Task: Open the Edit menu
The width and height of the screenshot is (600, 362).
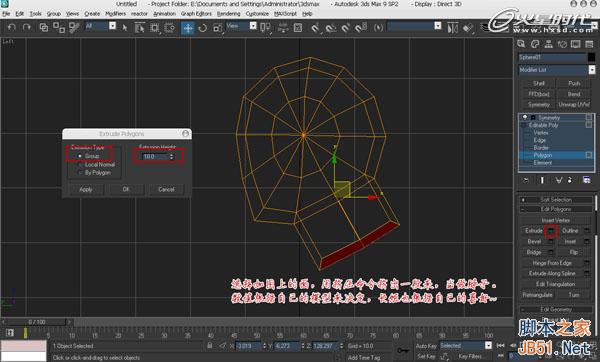Action: (x=20, y=14)
